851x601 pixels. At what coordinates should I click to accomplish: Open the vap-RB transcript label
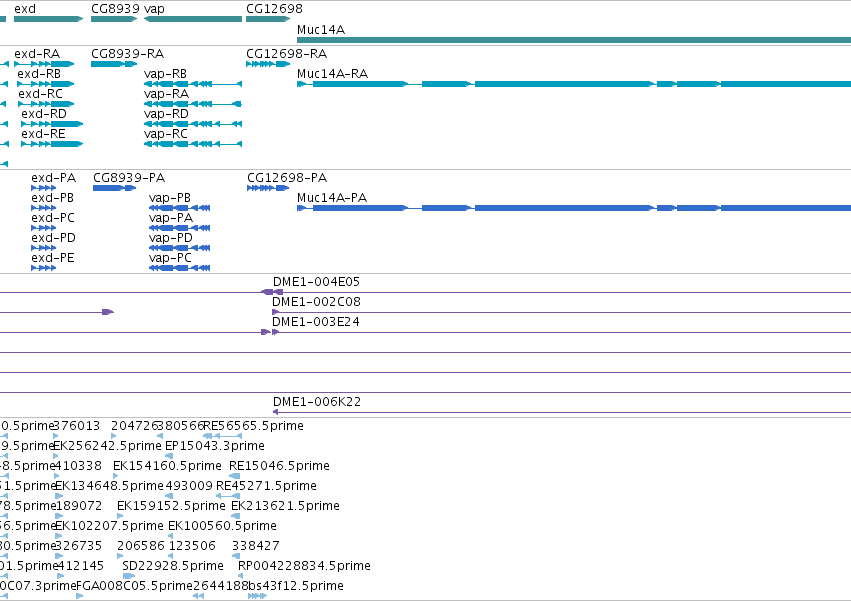point(166,74)
